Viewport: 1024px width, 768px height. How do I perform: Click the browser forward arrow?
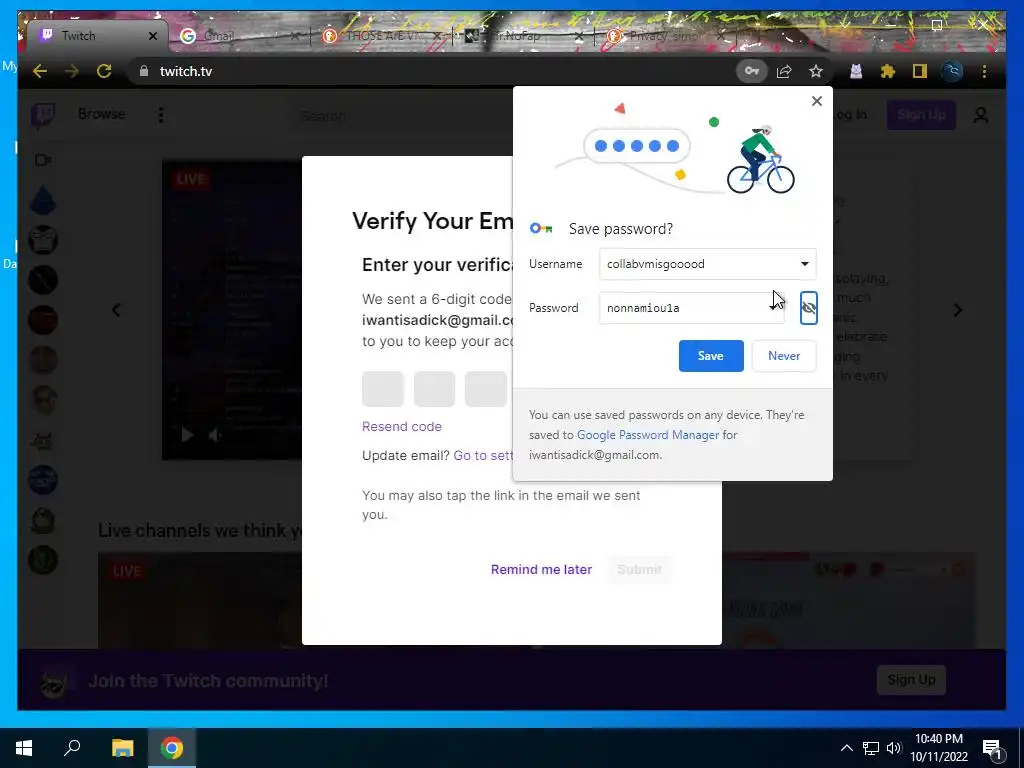[x=72, y=71]
